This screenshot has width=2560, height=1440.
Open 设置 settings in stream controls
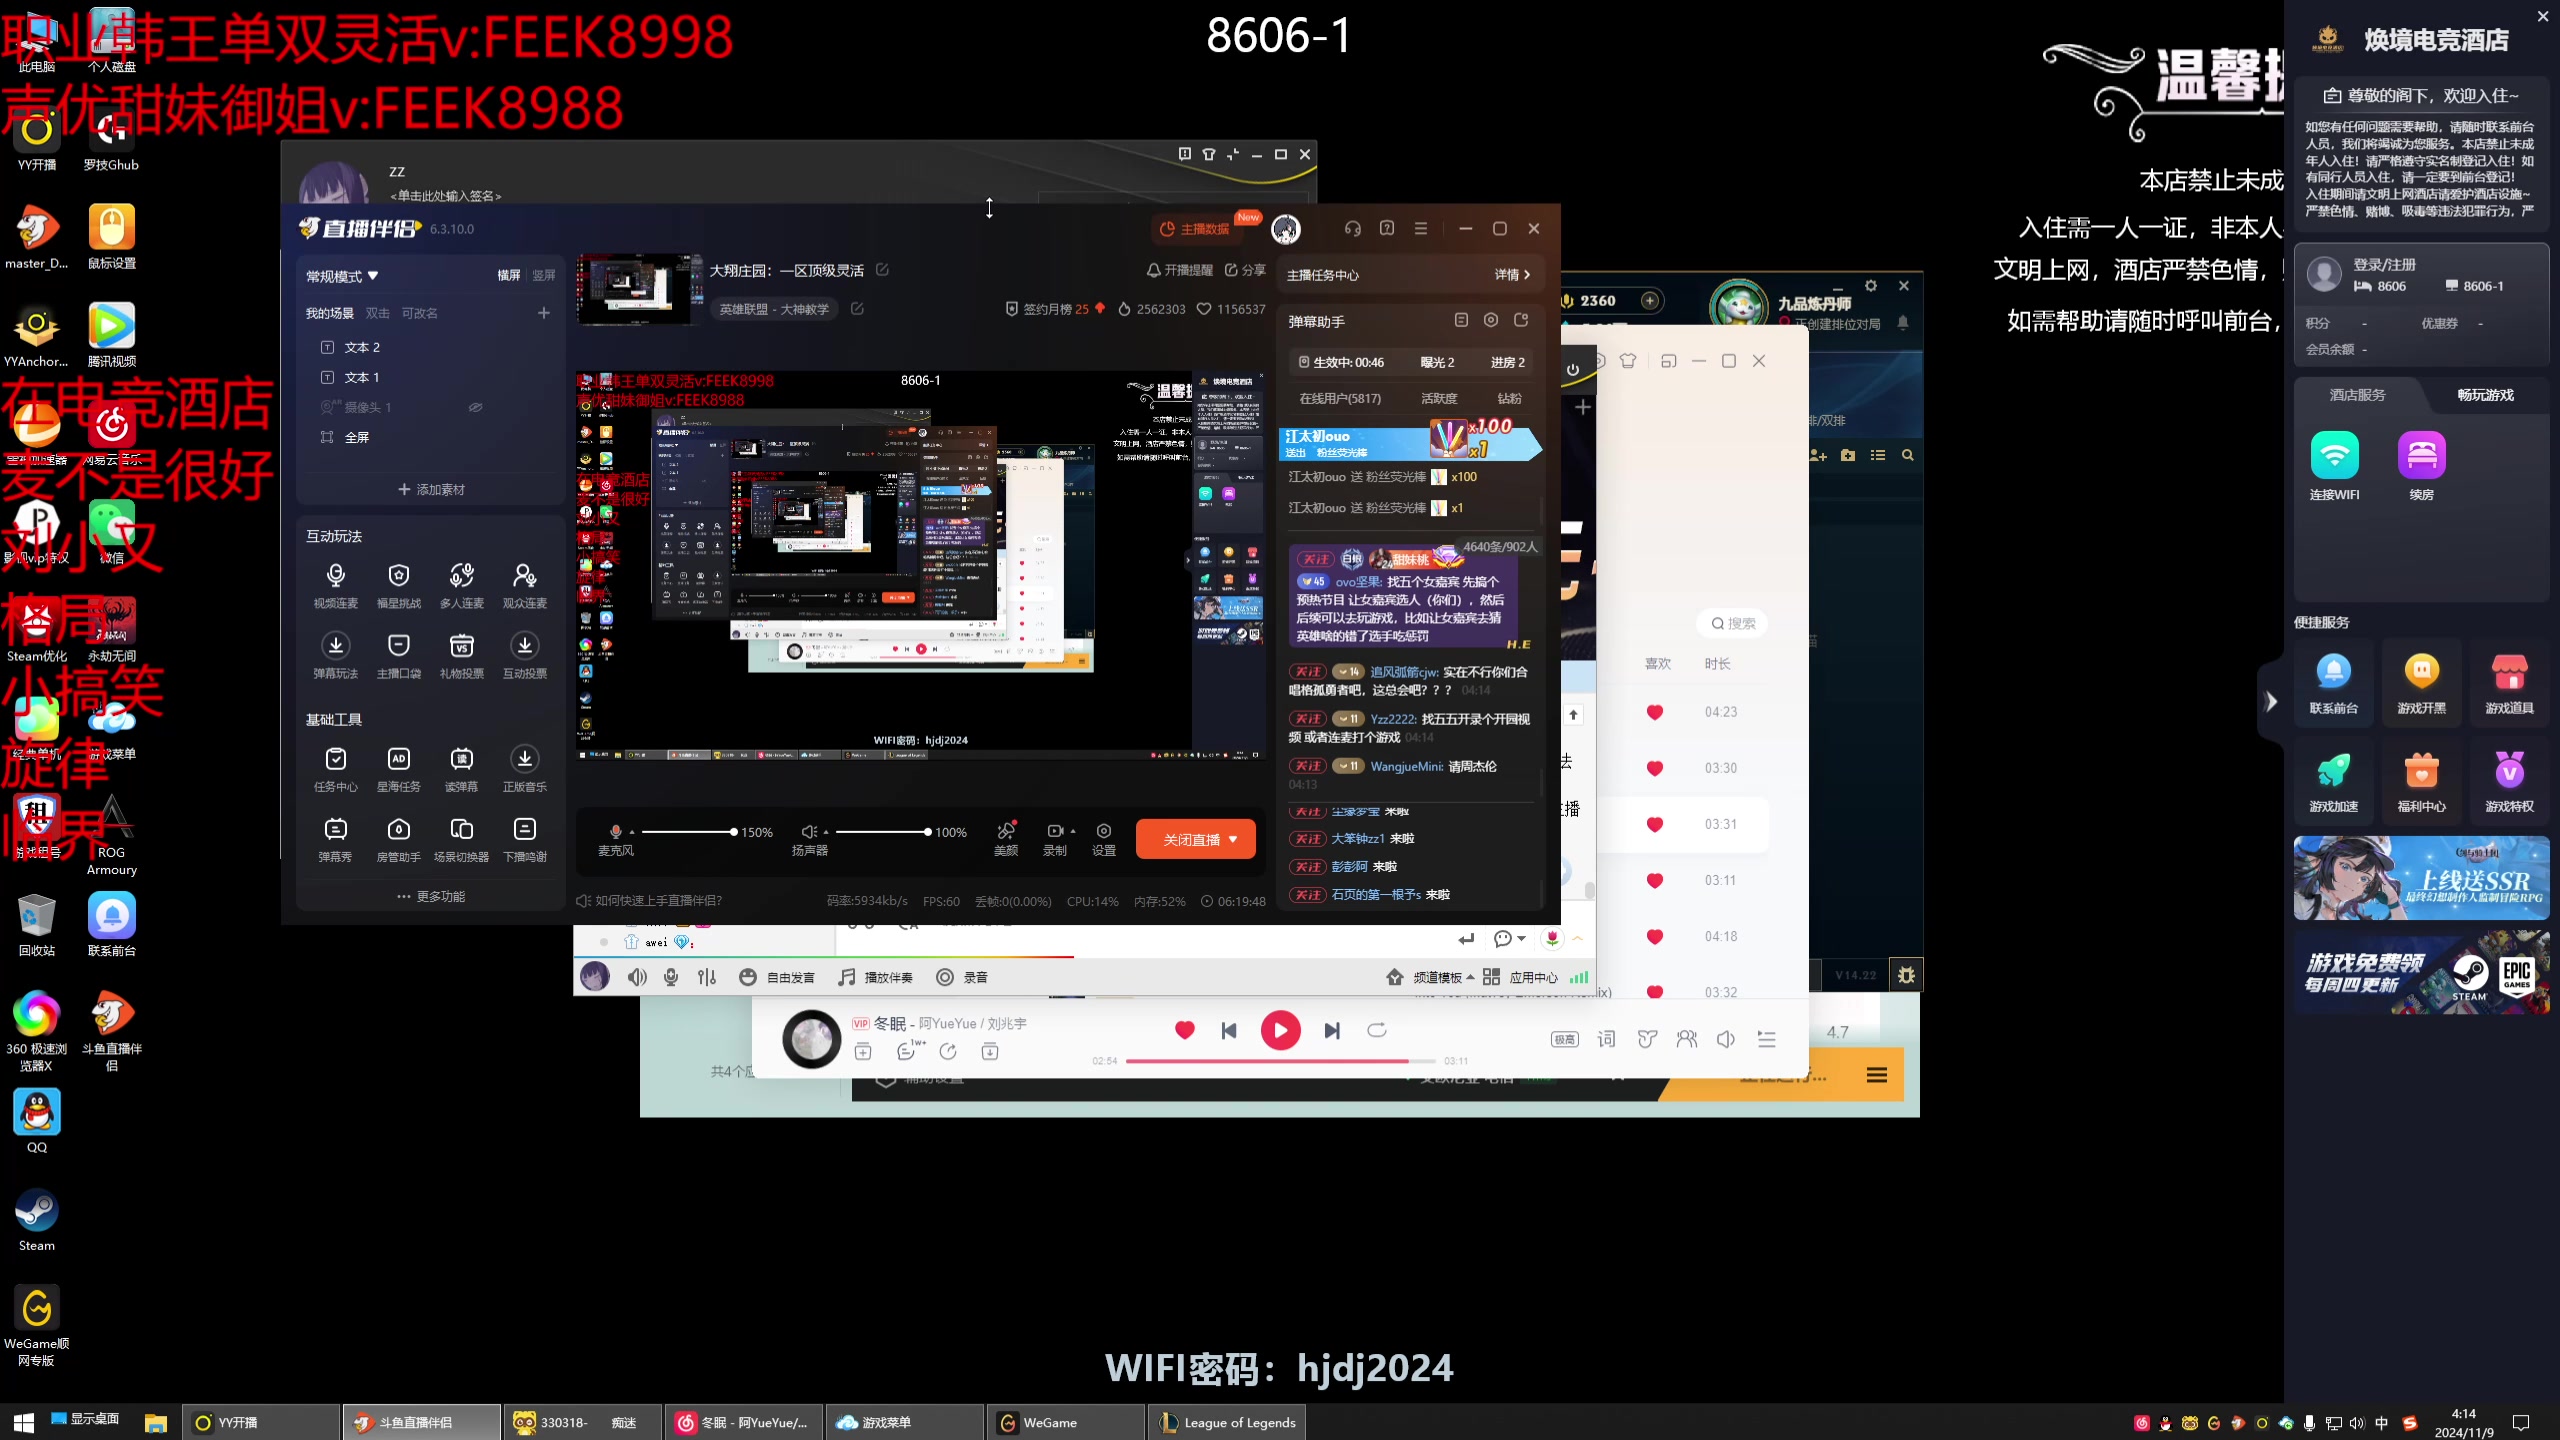[x=1104, y=838]
